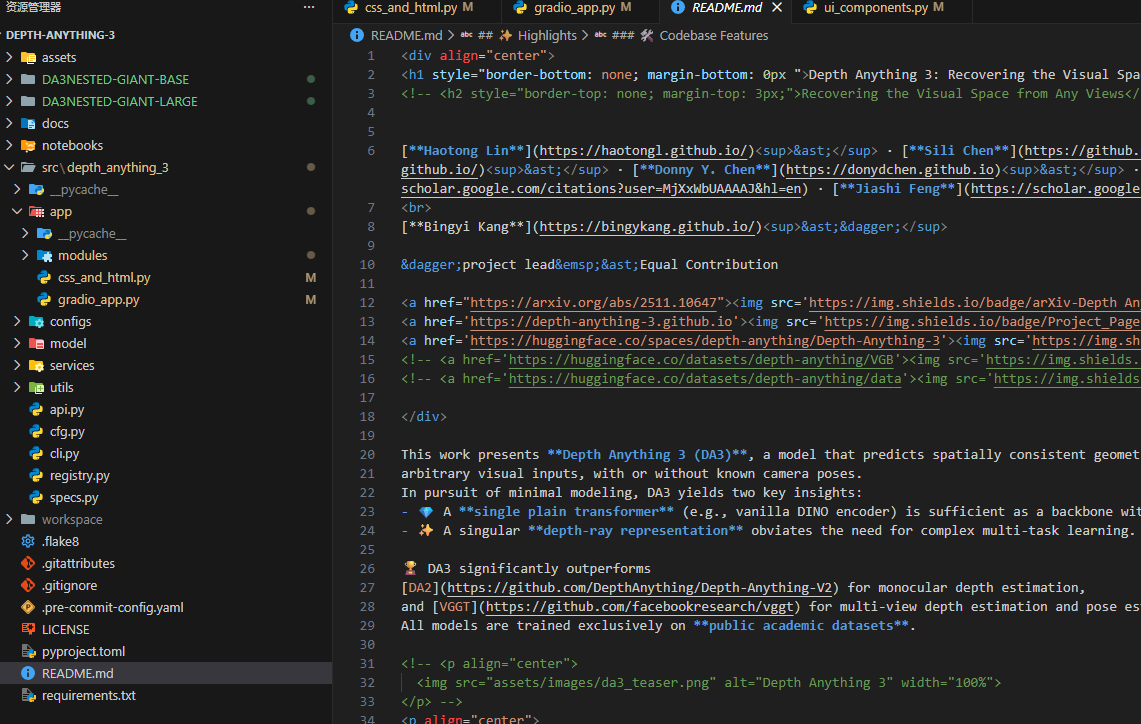Open the LICENSE file
This screenshot has width=1141, height=724.
[65, 629]
